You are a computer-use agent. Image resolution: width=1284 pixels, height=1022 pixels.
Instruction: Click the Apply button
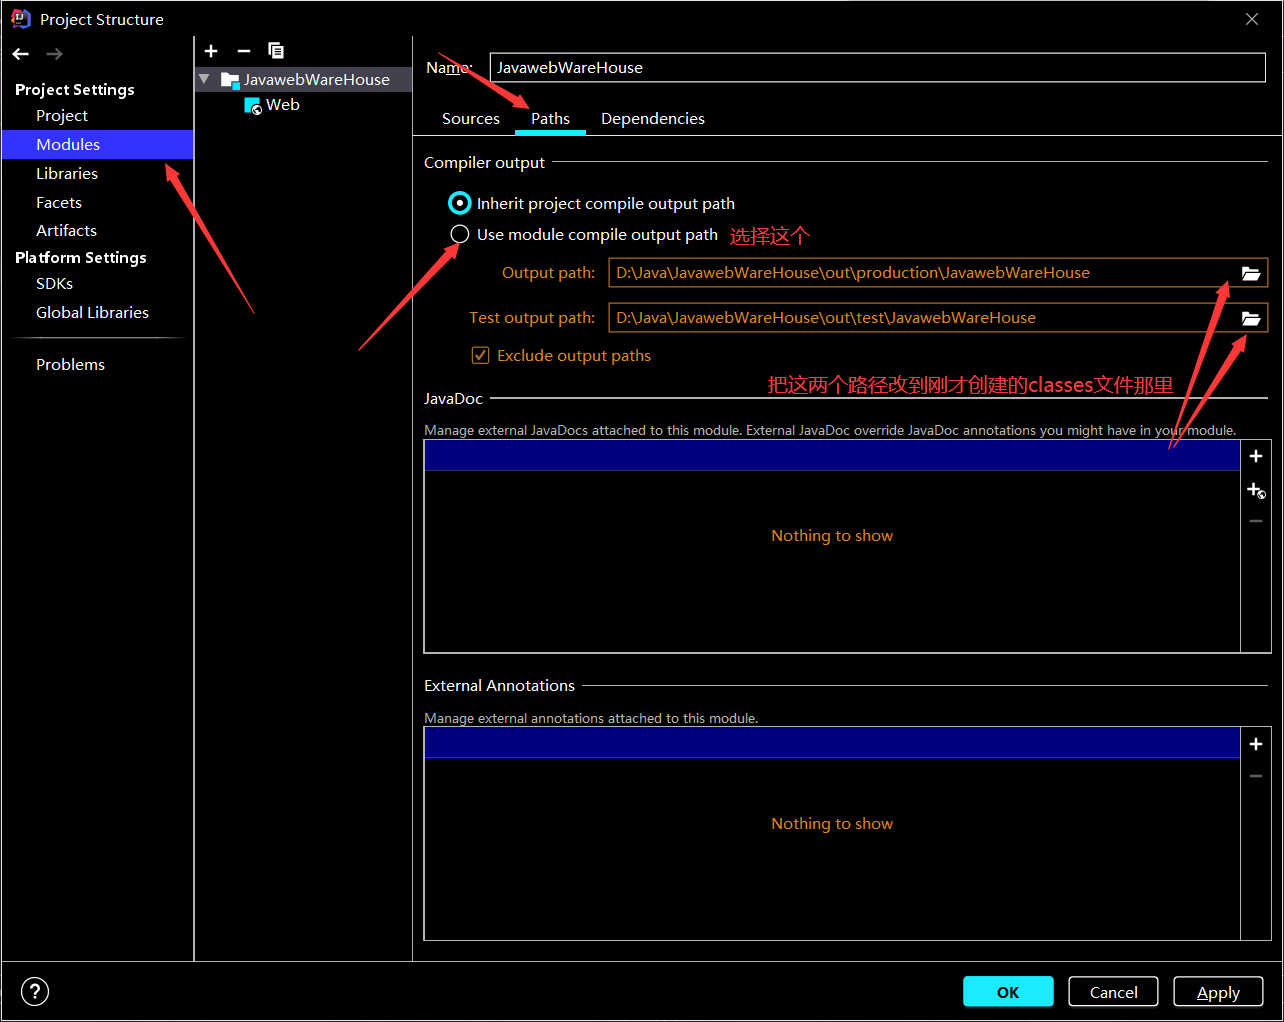click(1218, 991)
